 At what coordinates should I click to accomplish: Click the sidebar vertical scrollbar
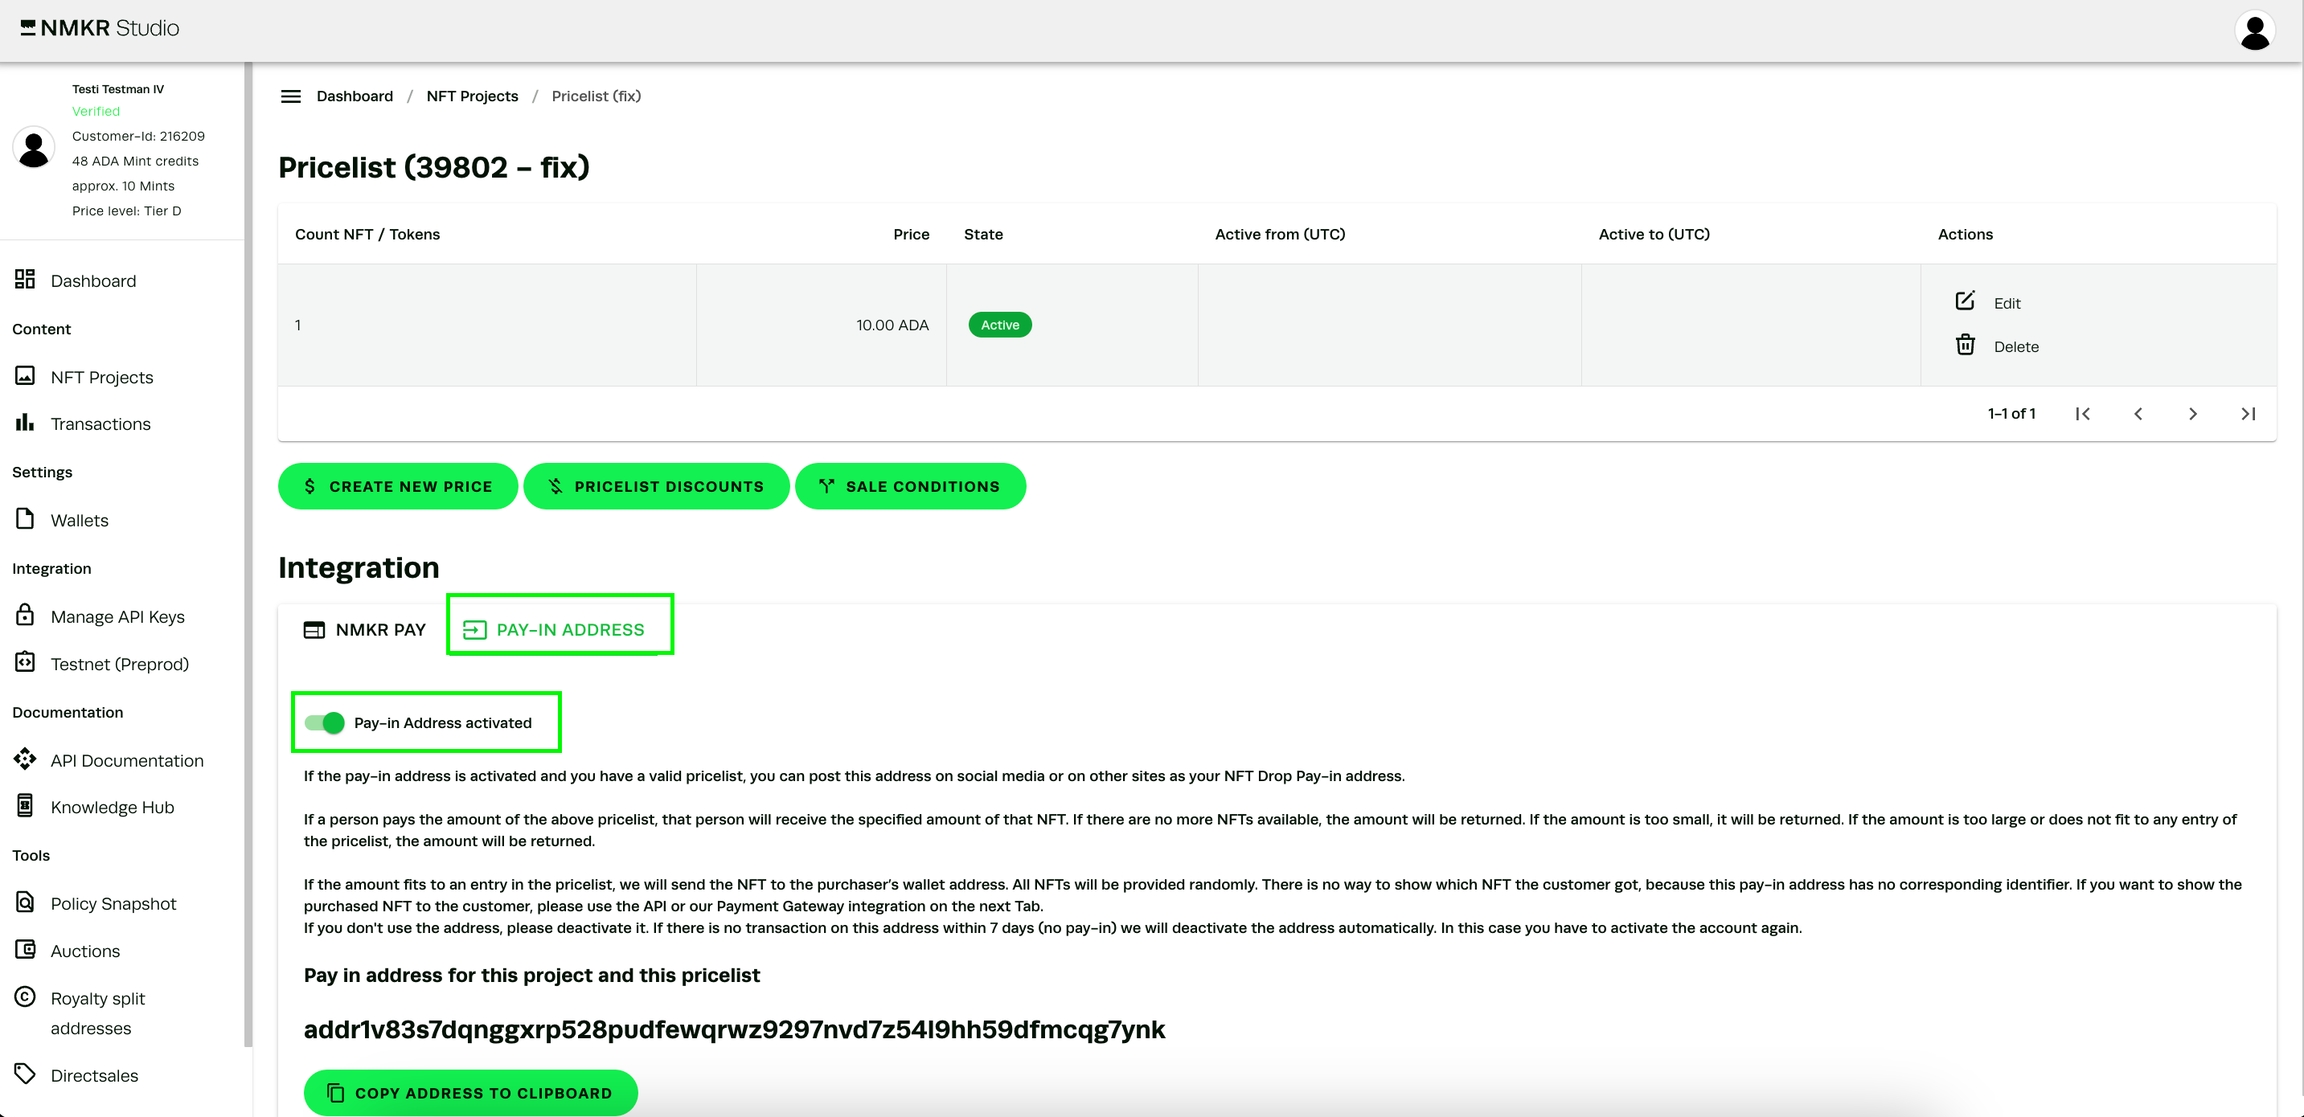click(x=248, y=550)
